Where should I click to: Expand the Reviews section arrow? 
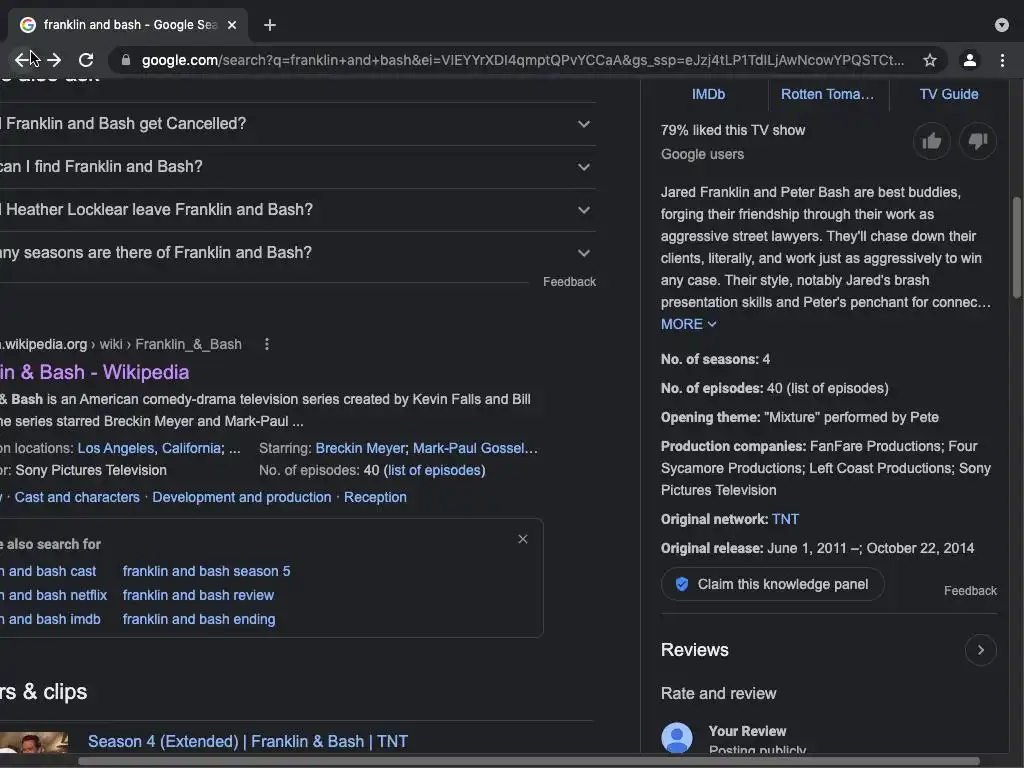pyautogui.click(x=980, y=650)
